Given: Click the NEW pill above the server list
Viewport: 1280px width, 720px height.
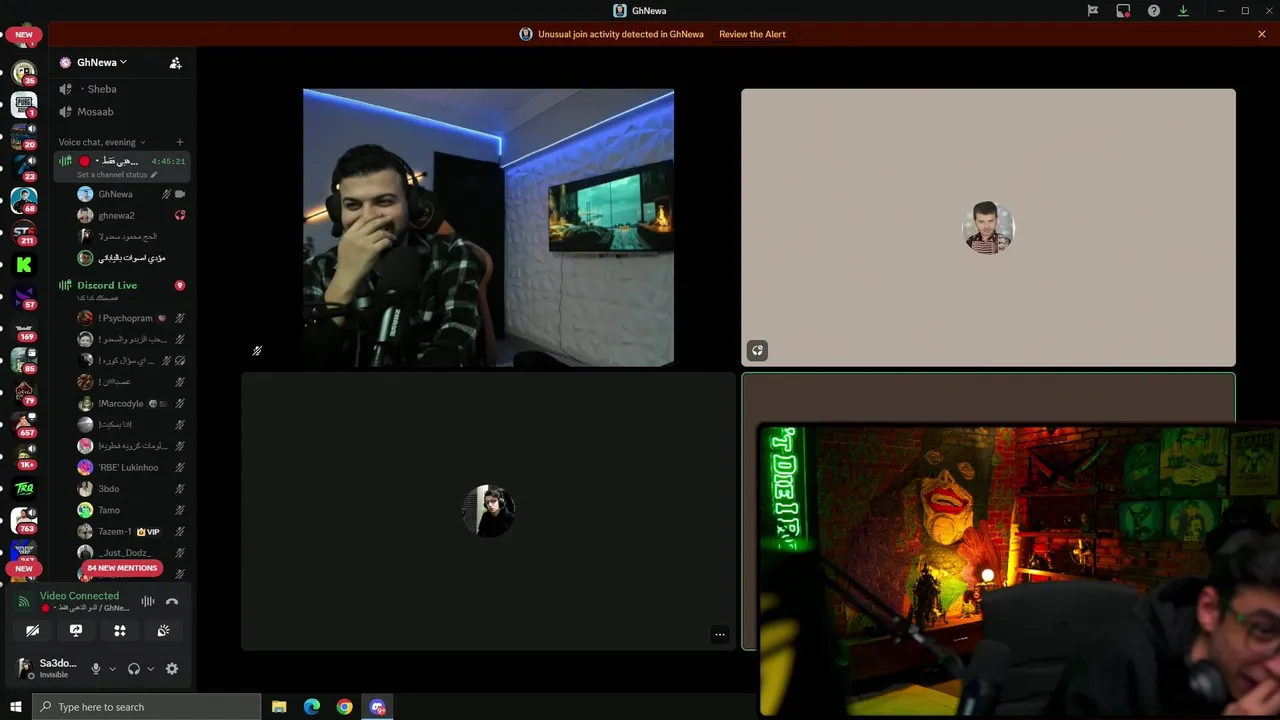Looking at the screenshot, I should (x=24, y=35).
